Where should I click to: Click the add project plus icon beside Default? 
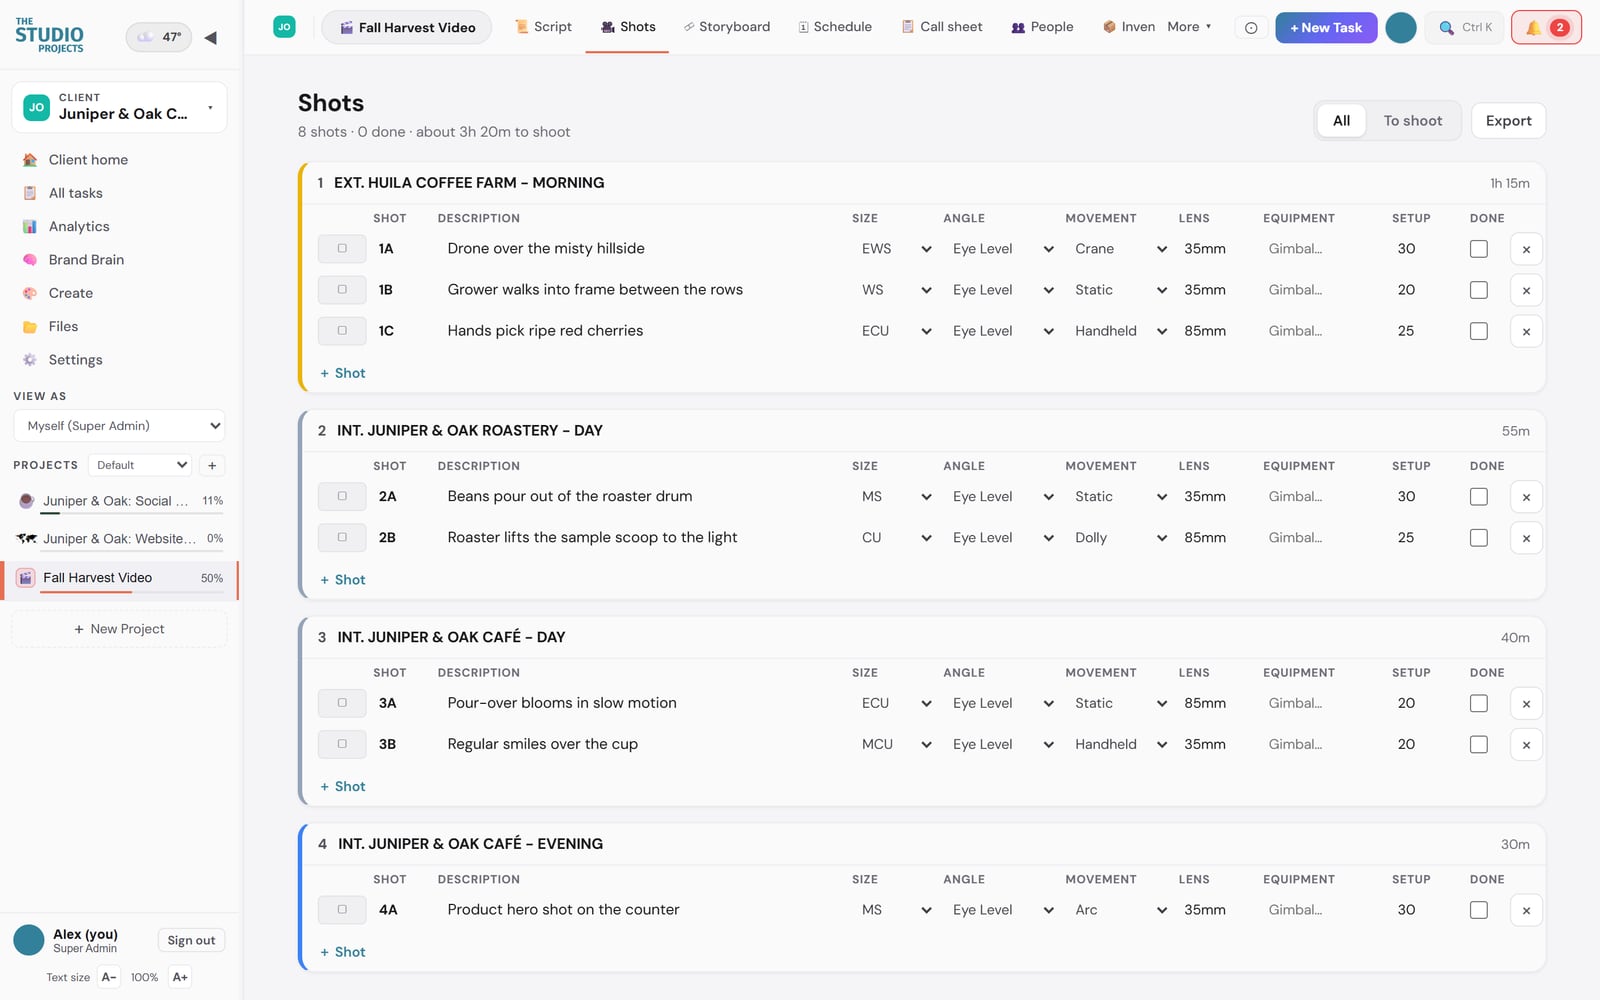(212, 465)
